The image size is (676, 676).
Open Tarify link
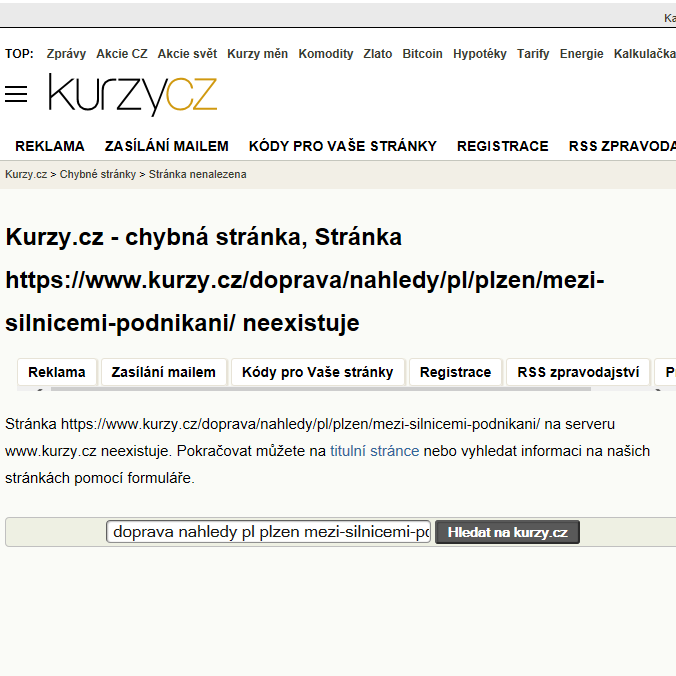tap(533, 54)
